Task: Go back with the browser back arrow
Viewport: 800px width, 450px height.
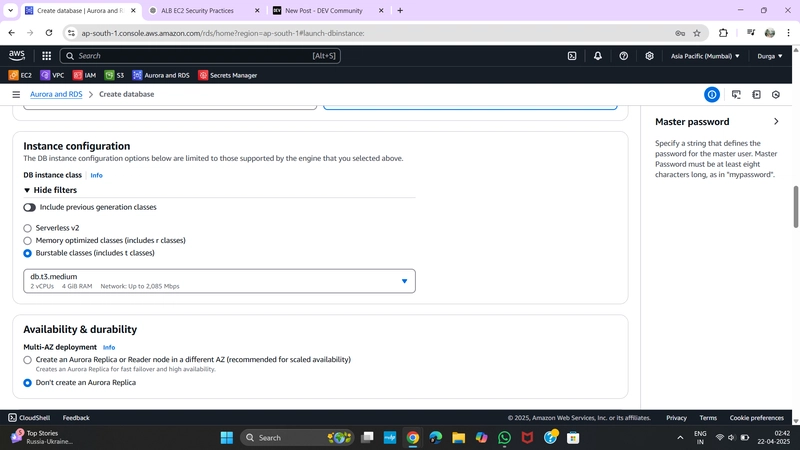Action: [11, 33]
